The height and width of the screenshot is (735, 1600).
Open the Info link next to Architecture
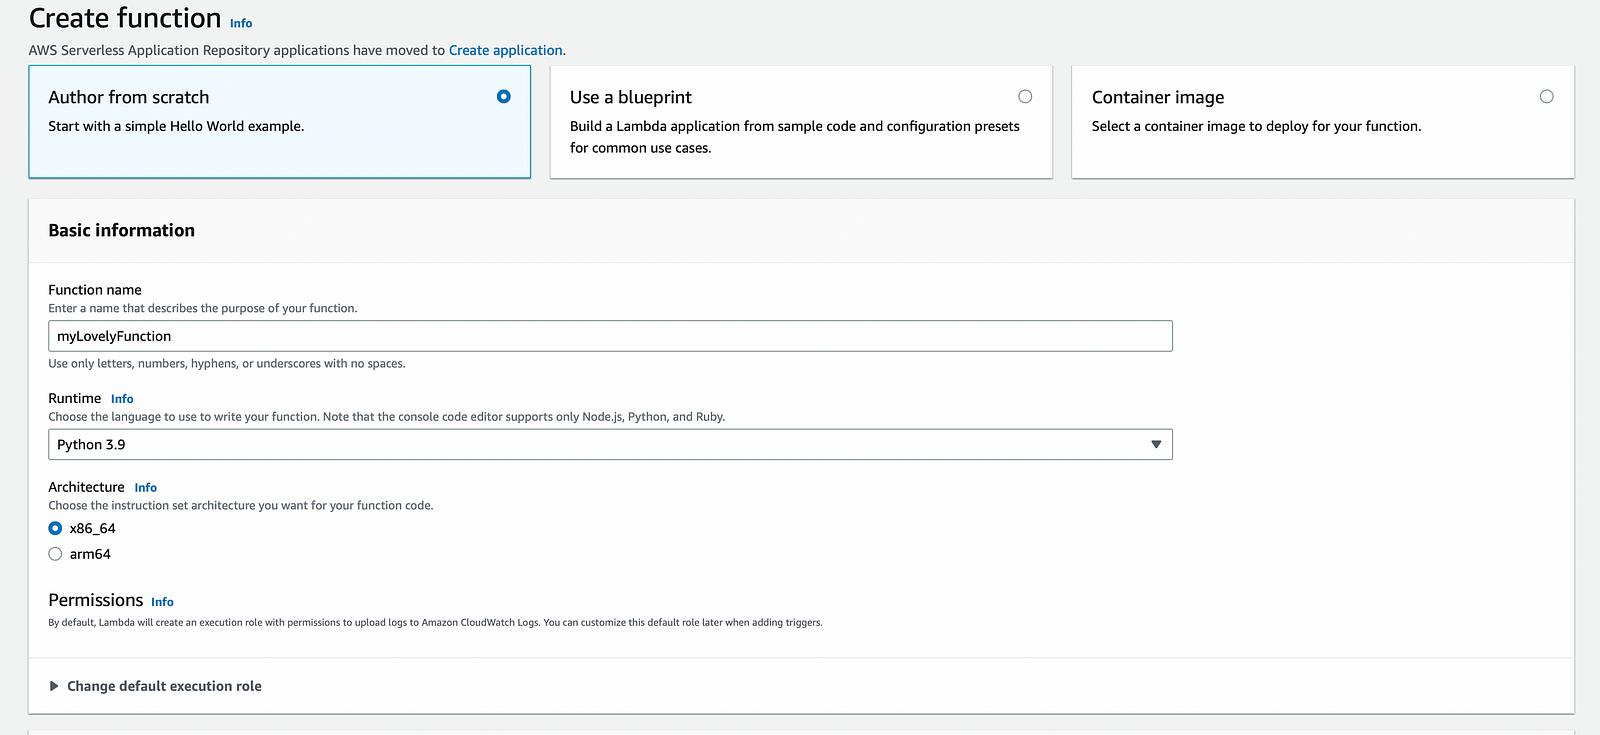coord(146,488)
